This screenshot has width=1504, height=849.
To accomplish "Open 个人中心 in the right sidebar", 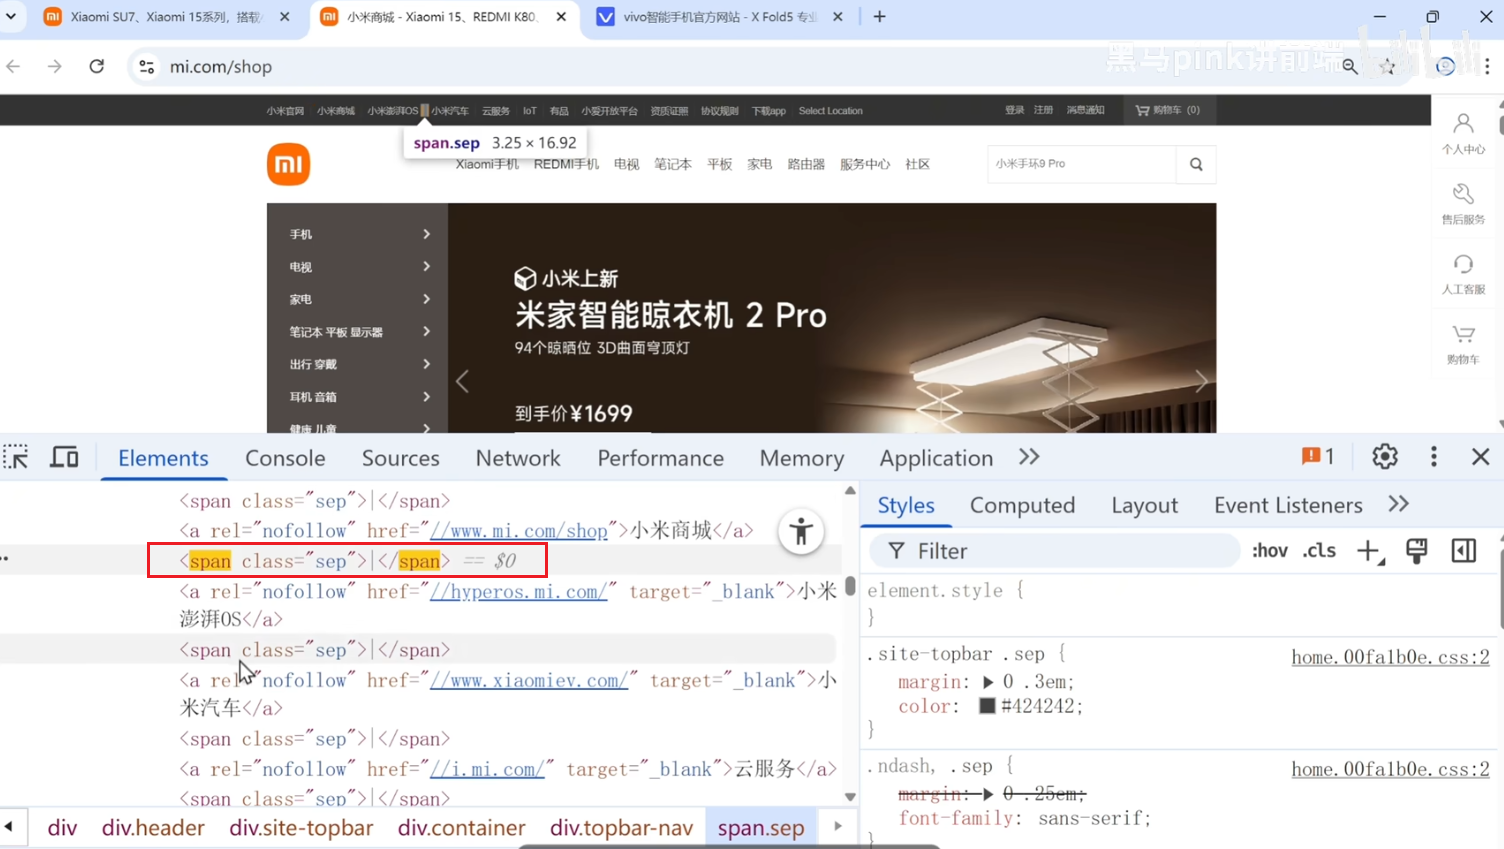I will point(1463,134).
